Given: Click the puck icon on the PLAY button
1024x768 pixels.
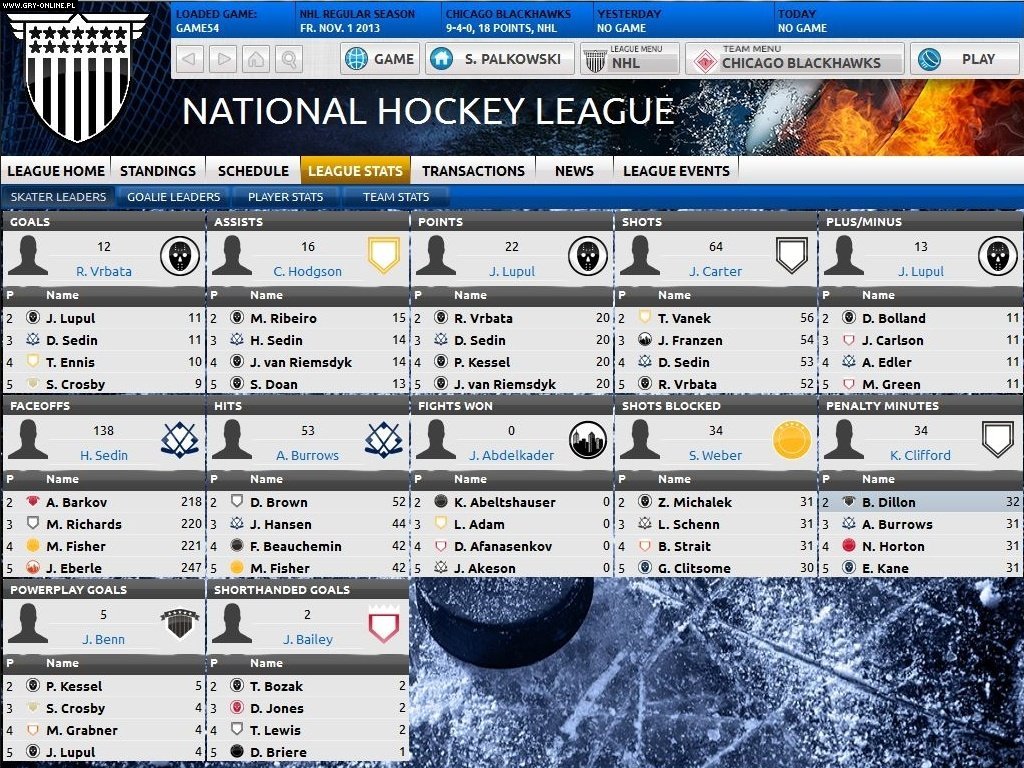Looking at the screenshot, I should pos(931,59).
